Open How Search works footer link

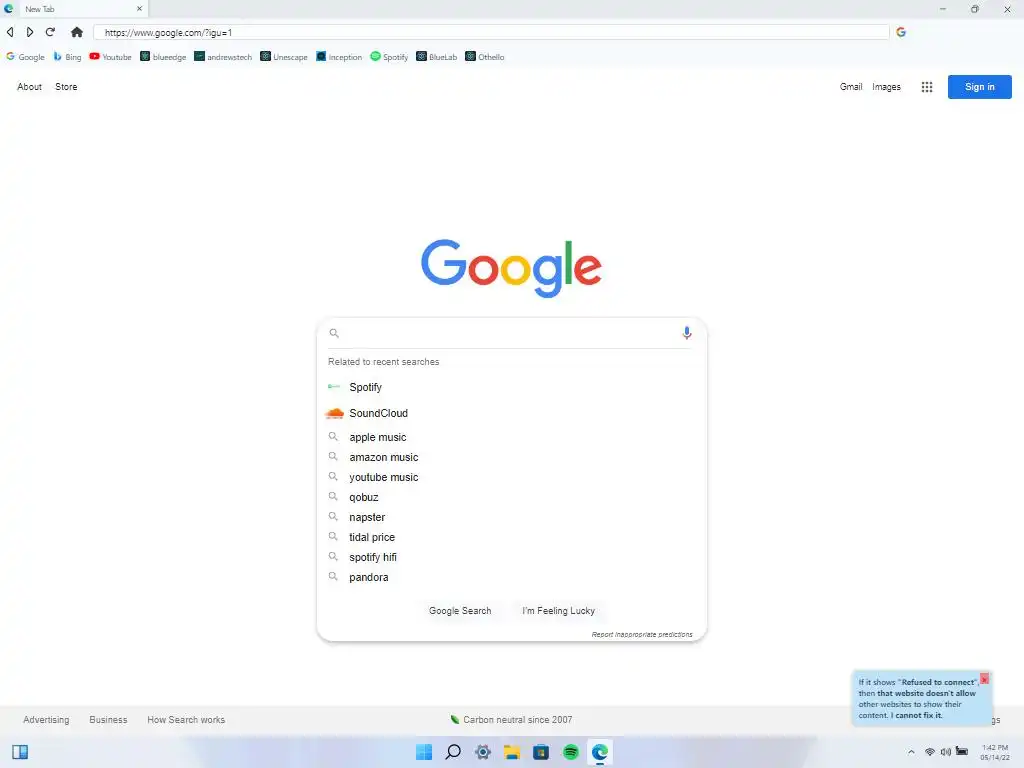pyautogui.click(x=186, y=720)
